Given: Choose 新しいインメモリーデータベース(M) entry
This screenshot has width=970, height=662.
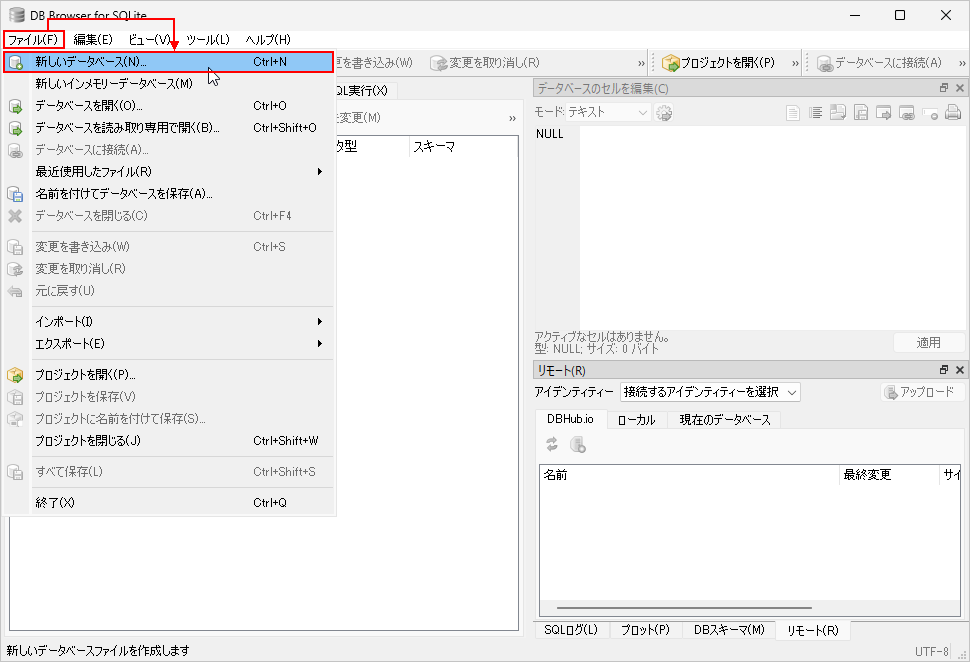Looking at the screenshot, I should (168, 84).
